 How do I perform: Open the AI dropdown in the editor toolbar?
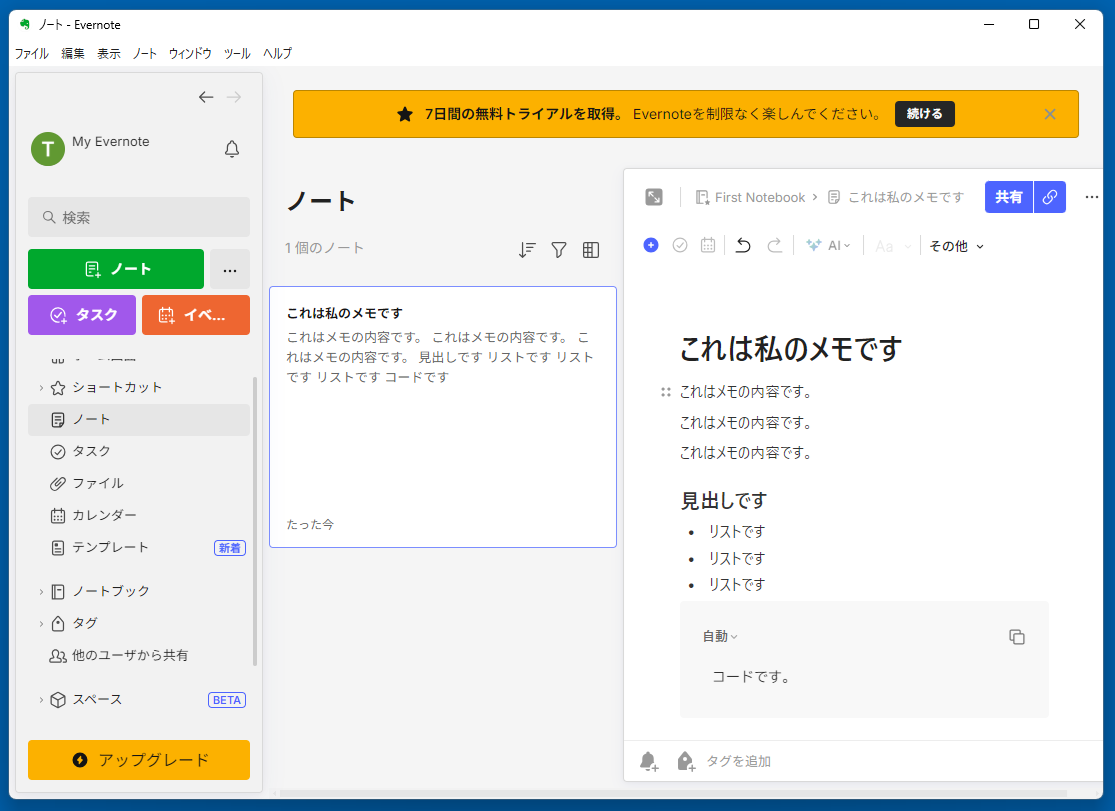click(x=828, y=245)
